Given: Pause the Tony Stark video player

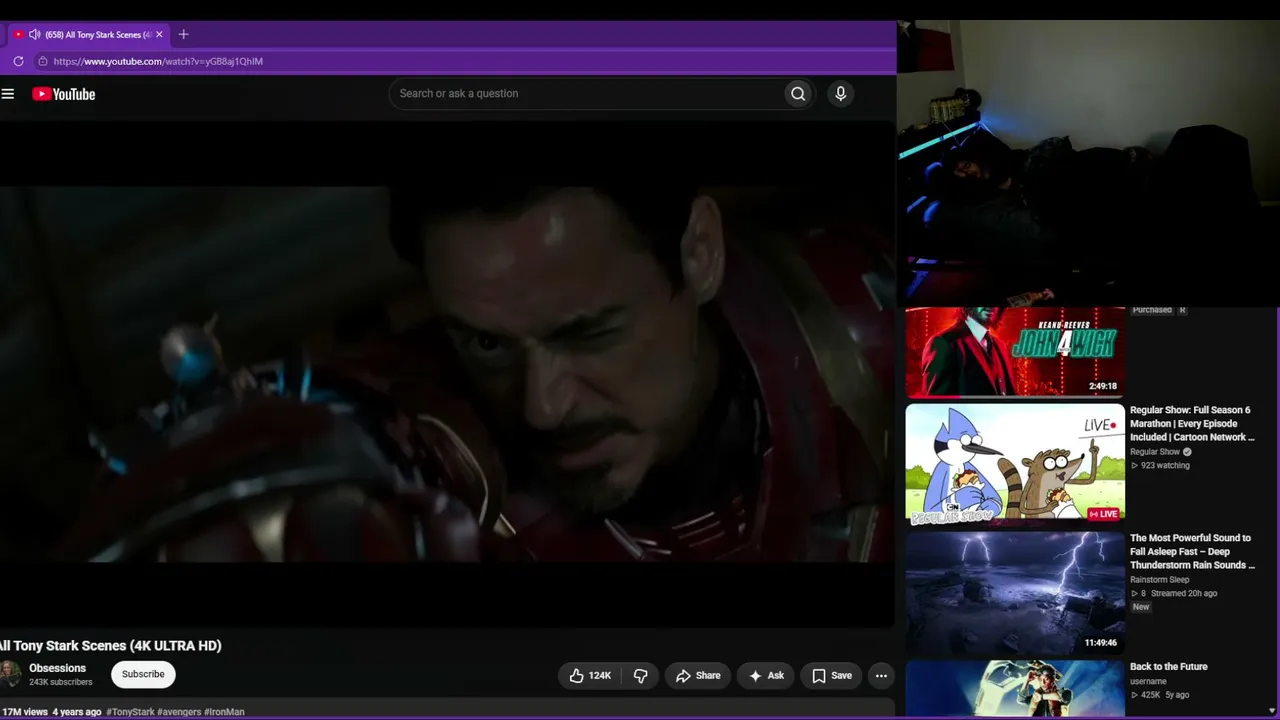Looking at the screenshot, I should point(447,375).
